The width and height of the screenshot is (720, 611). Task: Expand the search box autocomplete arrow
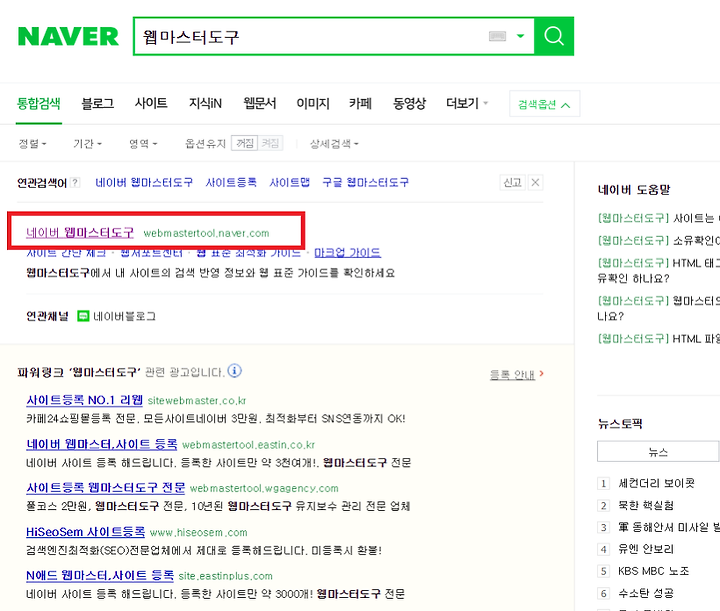pos(520,36)
